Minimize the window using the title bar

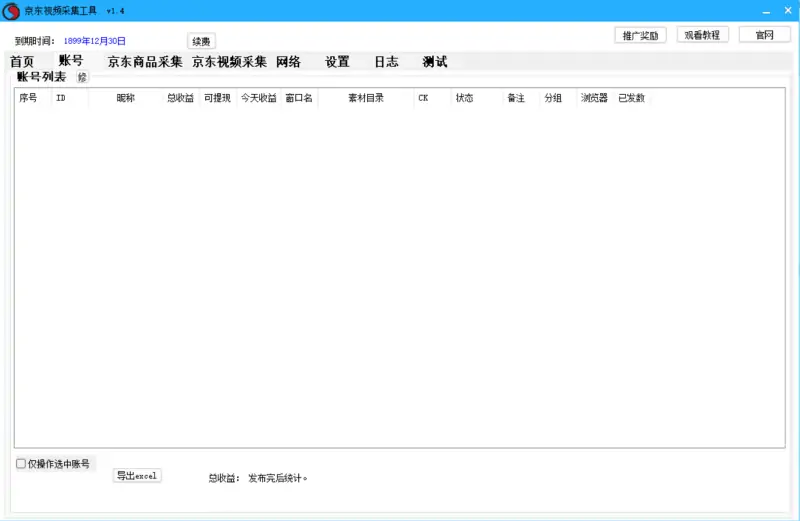click(763, 10)
